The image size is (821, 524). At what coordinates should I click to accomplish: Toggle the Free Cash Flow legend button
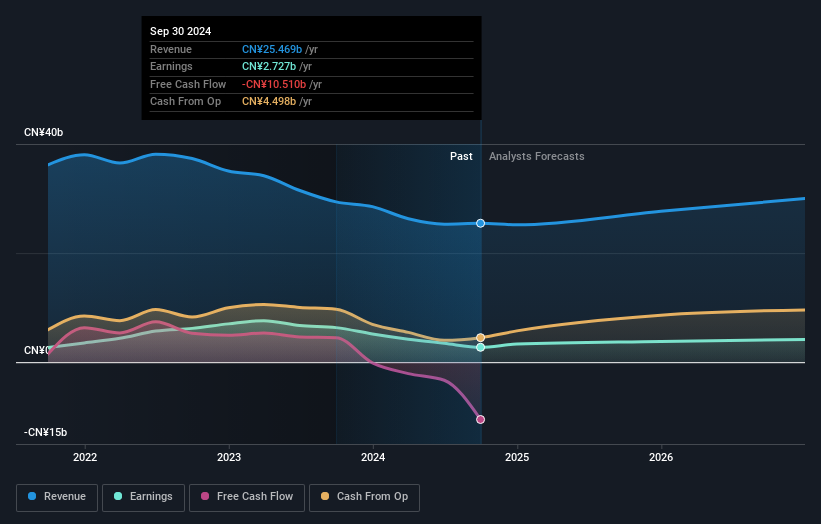coord(247,497)
